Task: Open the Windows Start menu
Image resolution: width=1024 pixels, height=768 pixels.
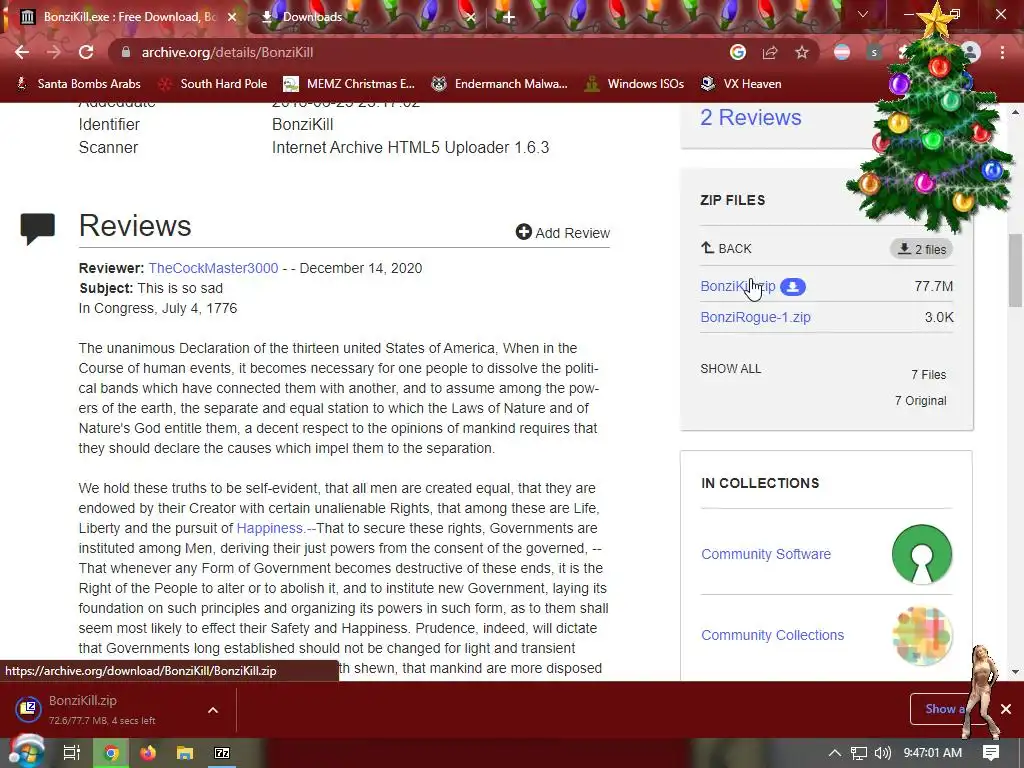Action: tap(26, 752)
